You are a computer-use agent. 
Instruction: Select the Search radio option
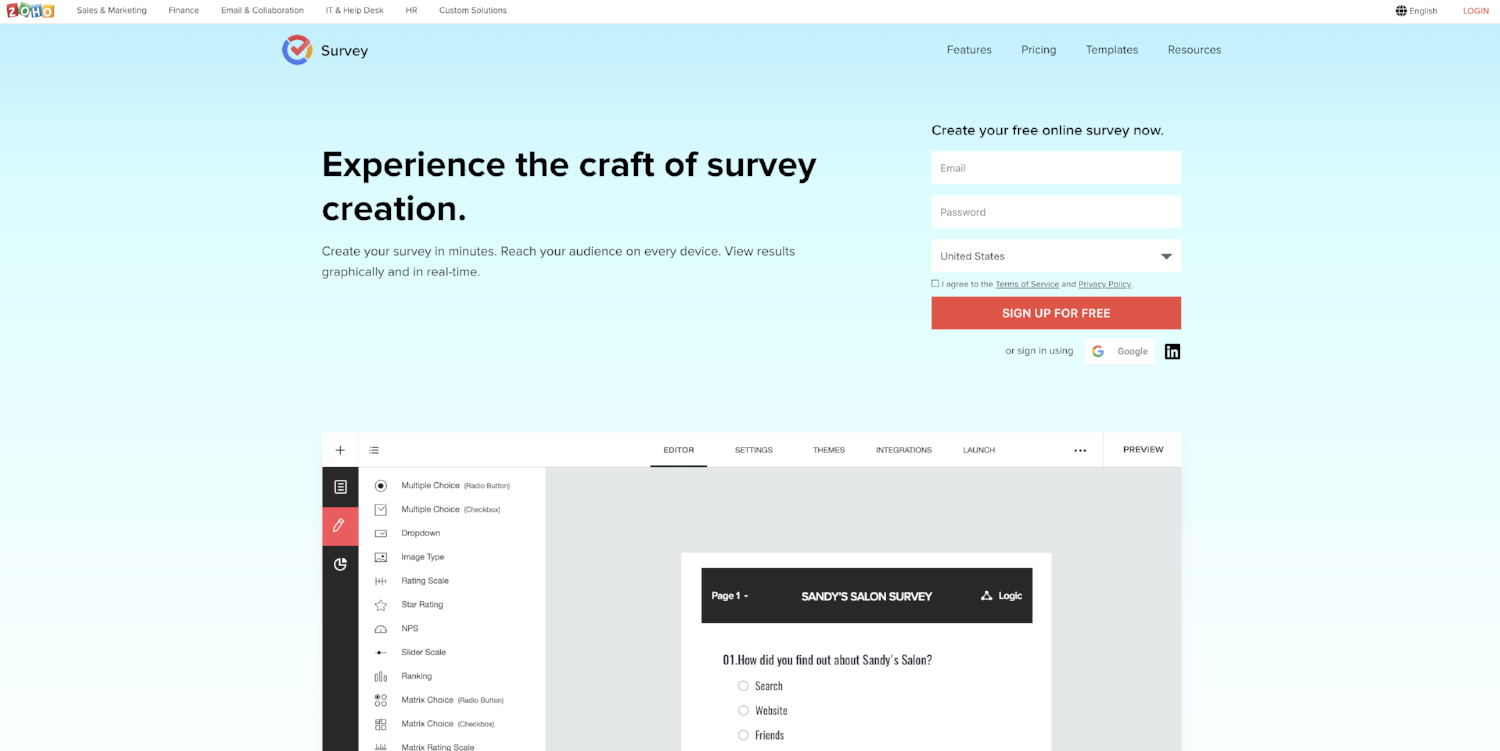pyautogui.click(x=743, y=686)
